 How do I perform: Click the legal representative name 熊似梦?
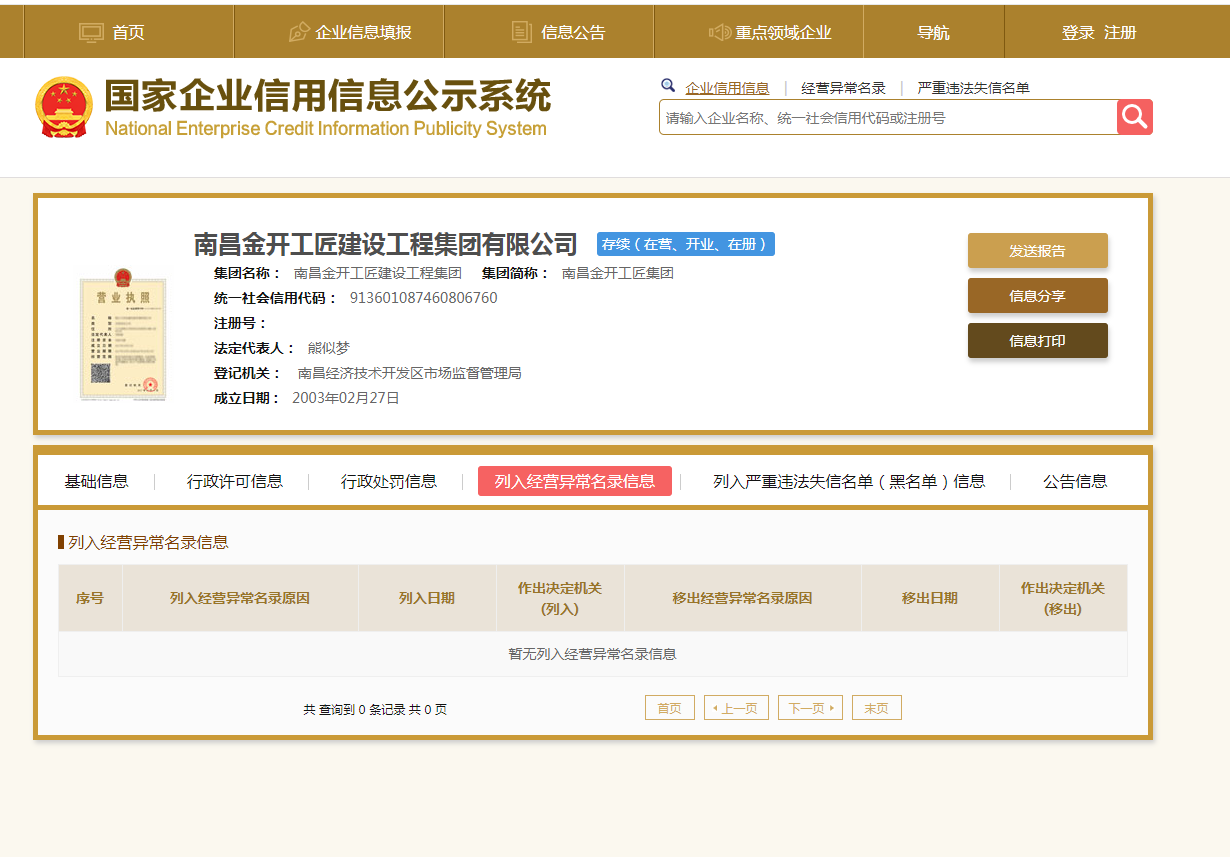coord(329,348)
